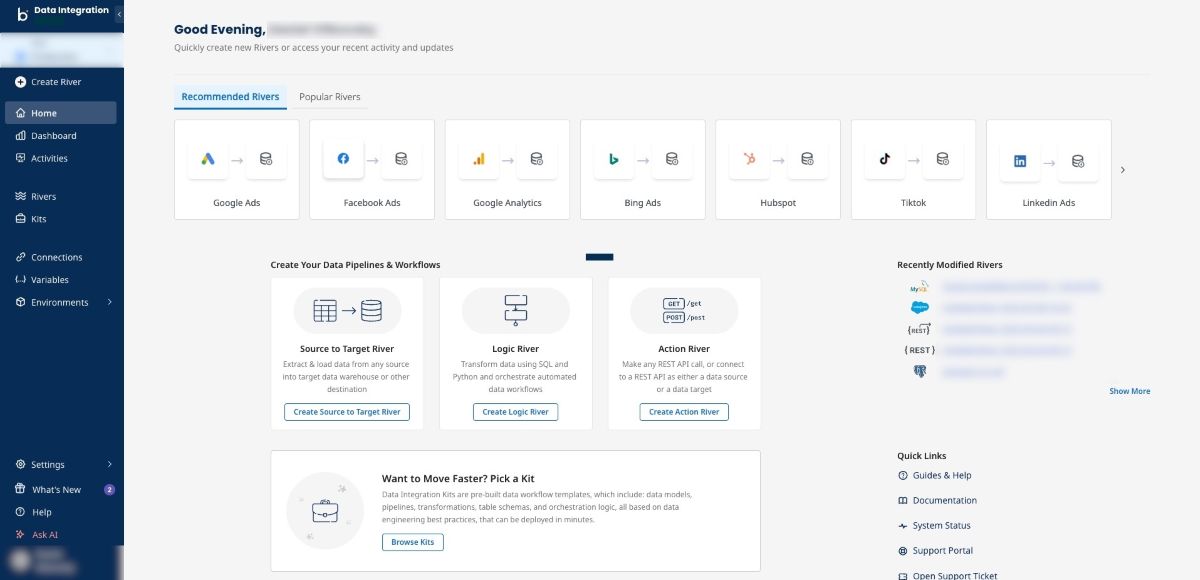Show next recommended rivers with arrow
This screenshot has width=1200, height=580.
click(x=1123, y=170)
